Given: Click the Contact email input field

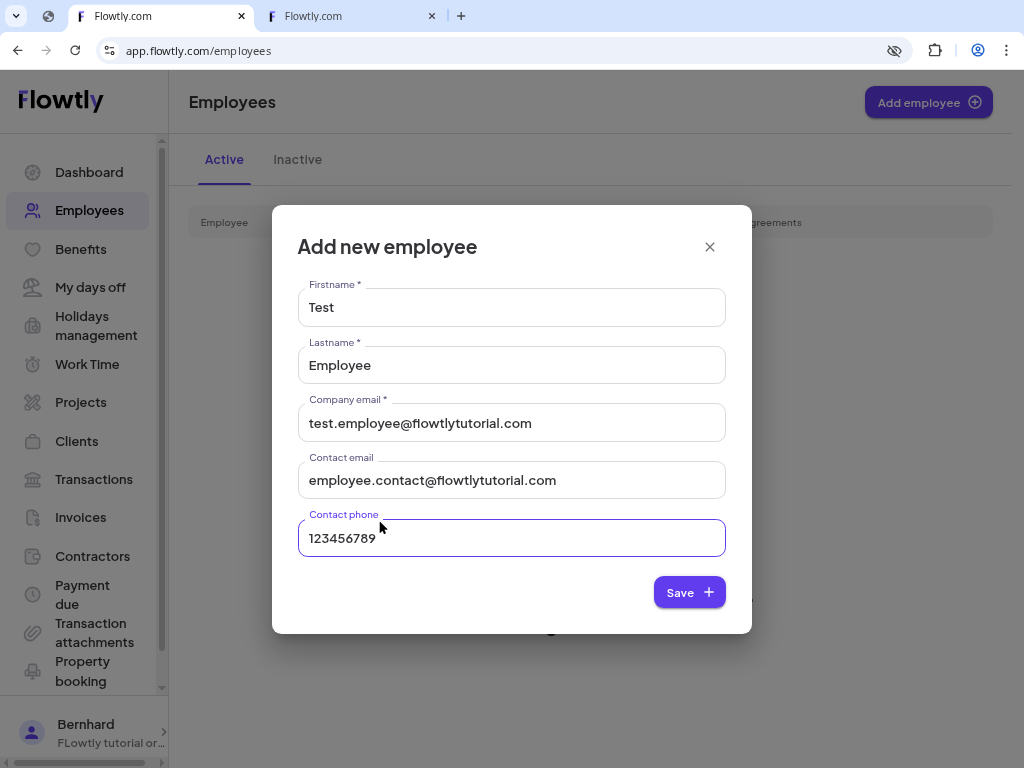Looking at the screenshot, I should click(511, 480).
